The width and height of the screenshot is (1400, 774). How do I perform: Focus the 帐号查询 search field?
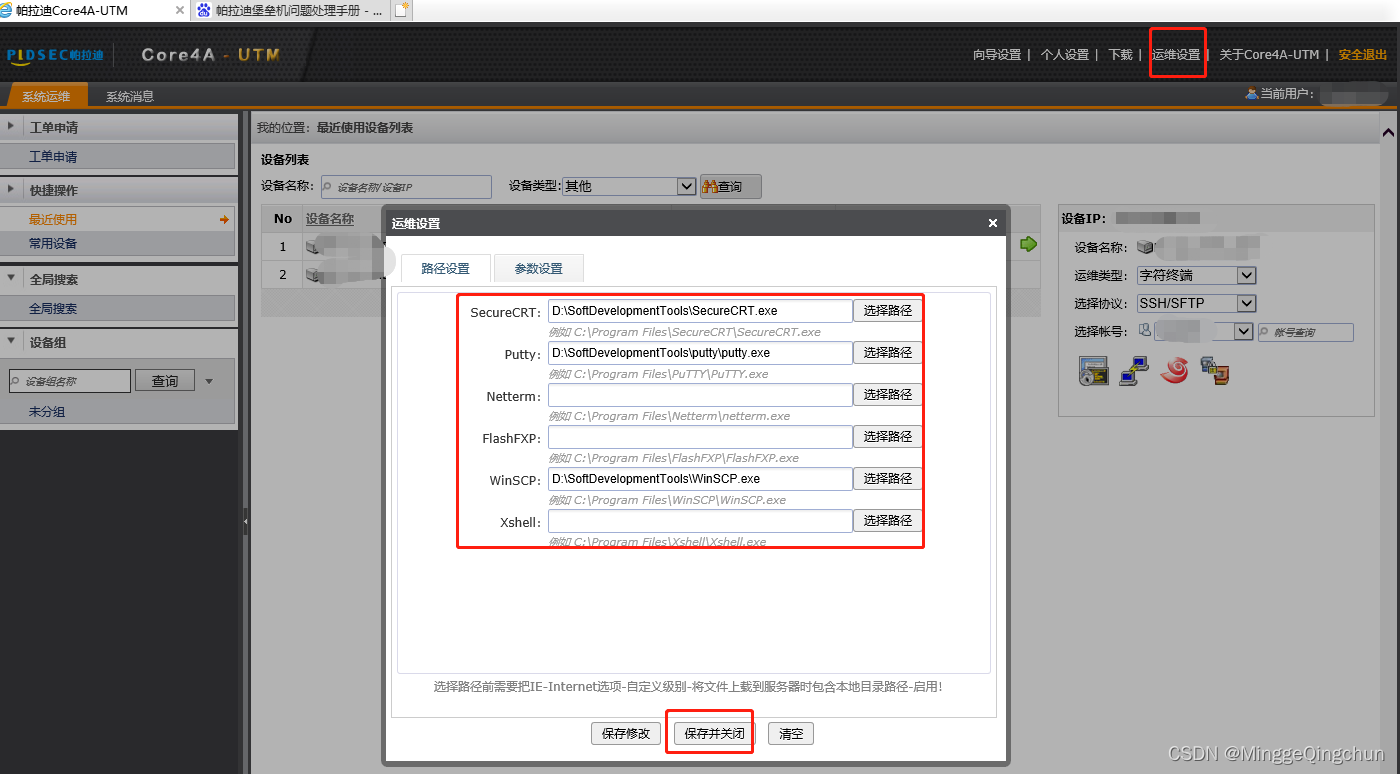point(1306,332)
